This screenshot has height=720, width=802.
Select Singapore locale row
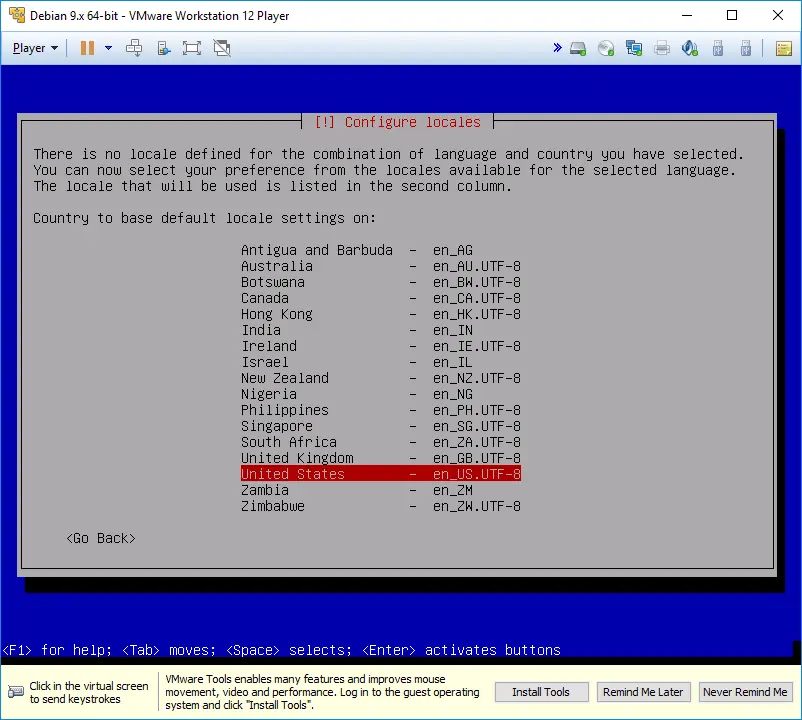point(381,426)
